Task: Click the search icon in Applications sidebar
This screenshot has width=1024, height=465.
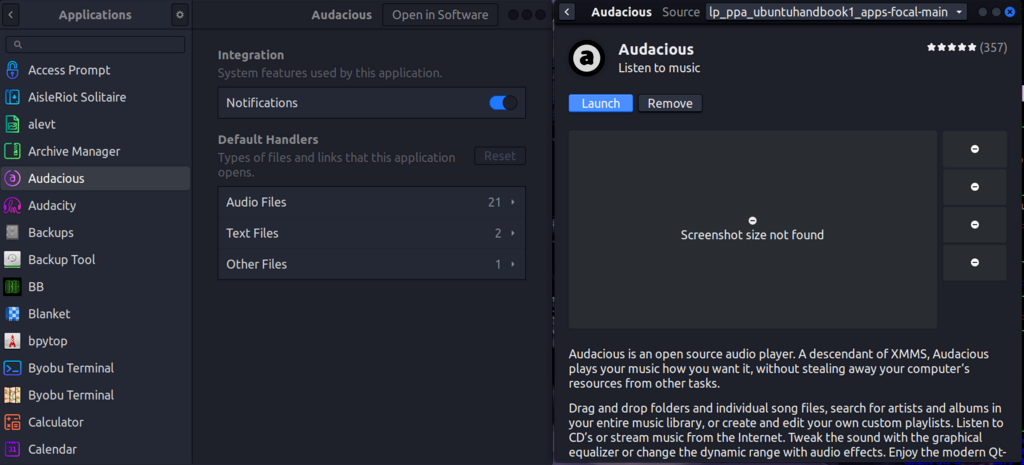Action: [18, 44]
